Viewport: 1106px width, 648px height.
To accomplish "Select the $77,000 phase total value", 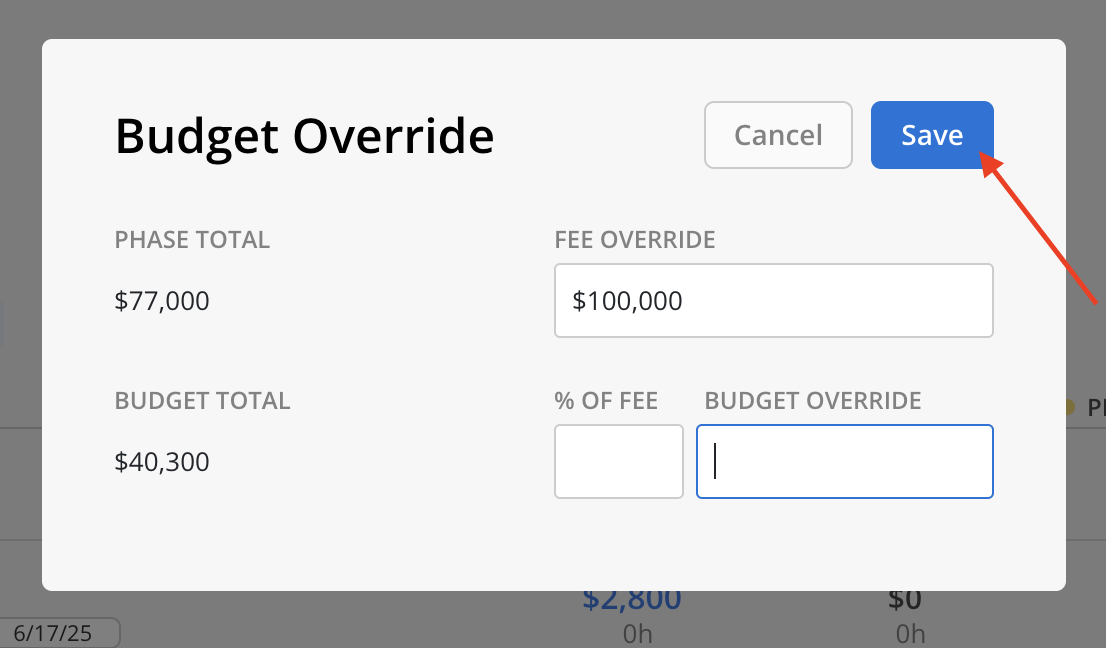I will (x=162, y=301).
